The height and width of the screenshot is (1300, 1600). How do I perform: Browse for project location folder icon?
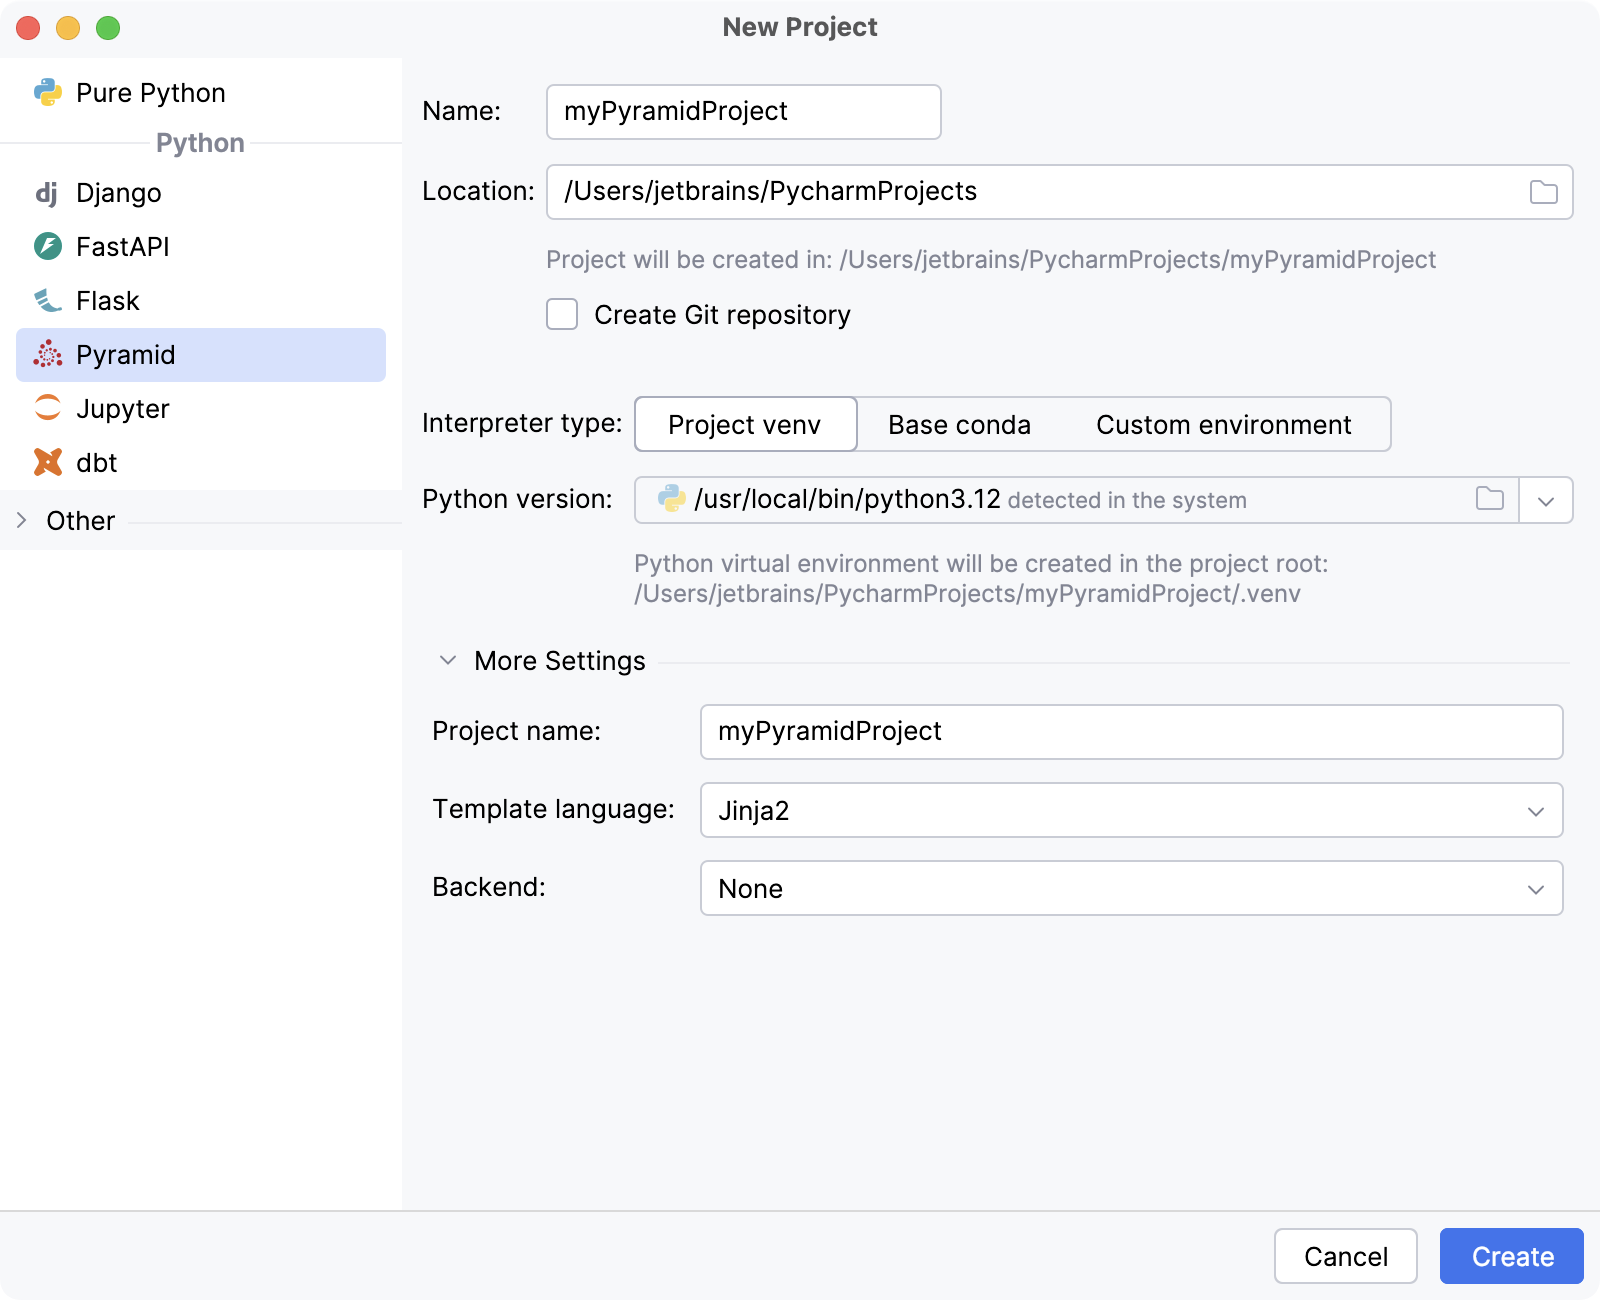pos(1543,192)
